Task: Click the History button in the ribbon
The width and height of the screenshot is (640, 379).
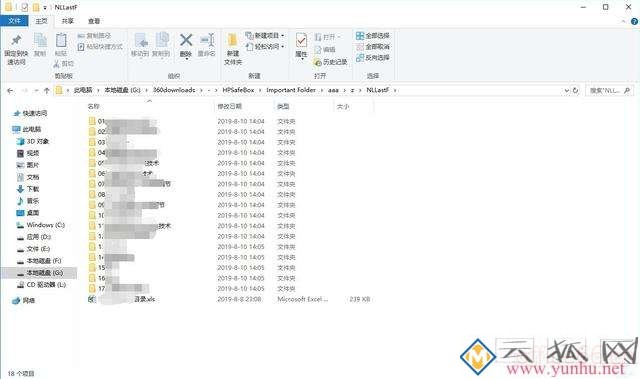Action: point(331,62)
